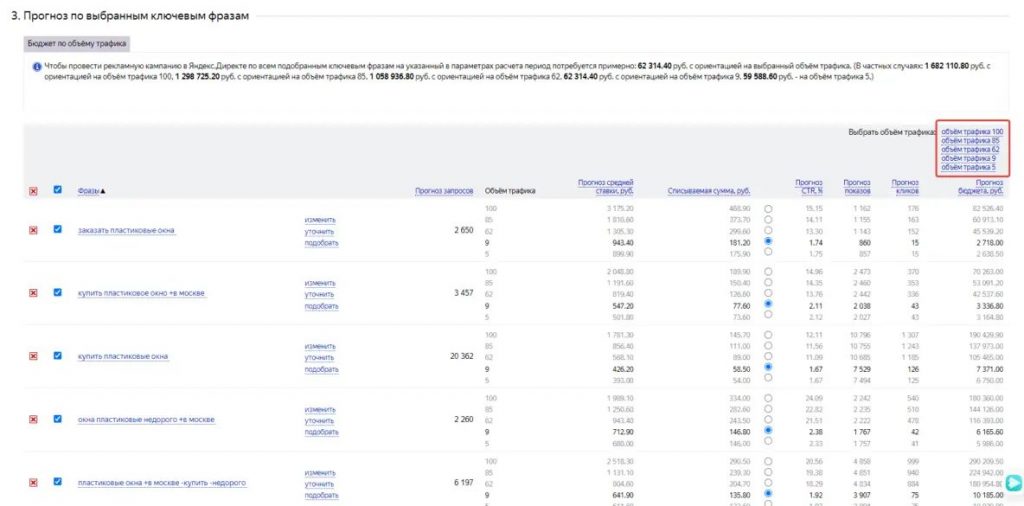
Task: Sort by the 'Фразы' column header
Action: 89,191
